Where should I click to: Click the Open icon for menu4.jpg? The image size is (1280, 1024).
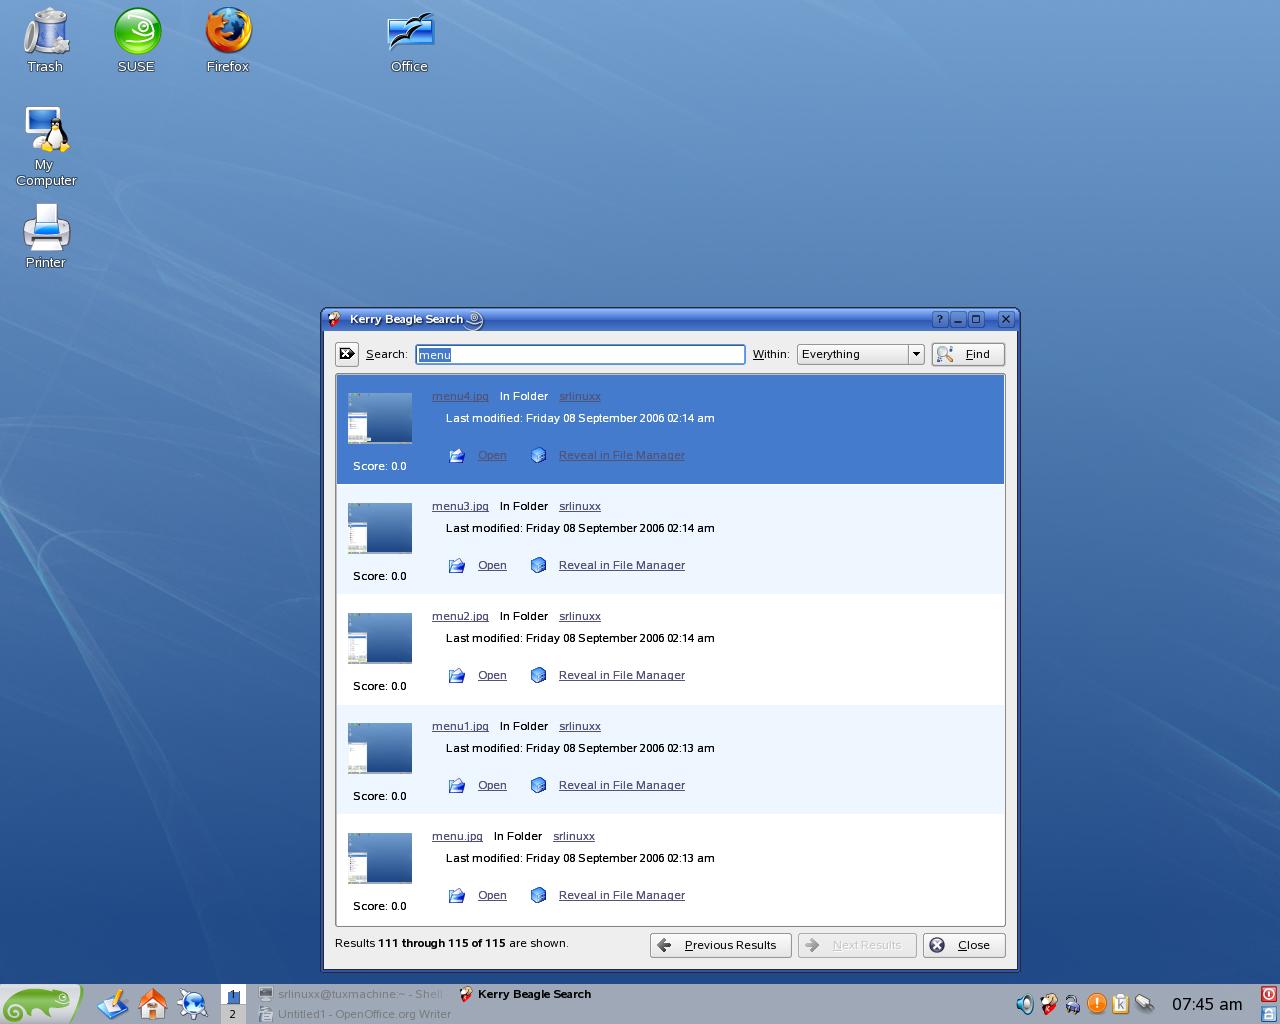(457, 455)
